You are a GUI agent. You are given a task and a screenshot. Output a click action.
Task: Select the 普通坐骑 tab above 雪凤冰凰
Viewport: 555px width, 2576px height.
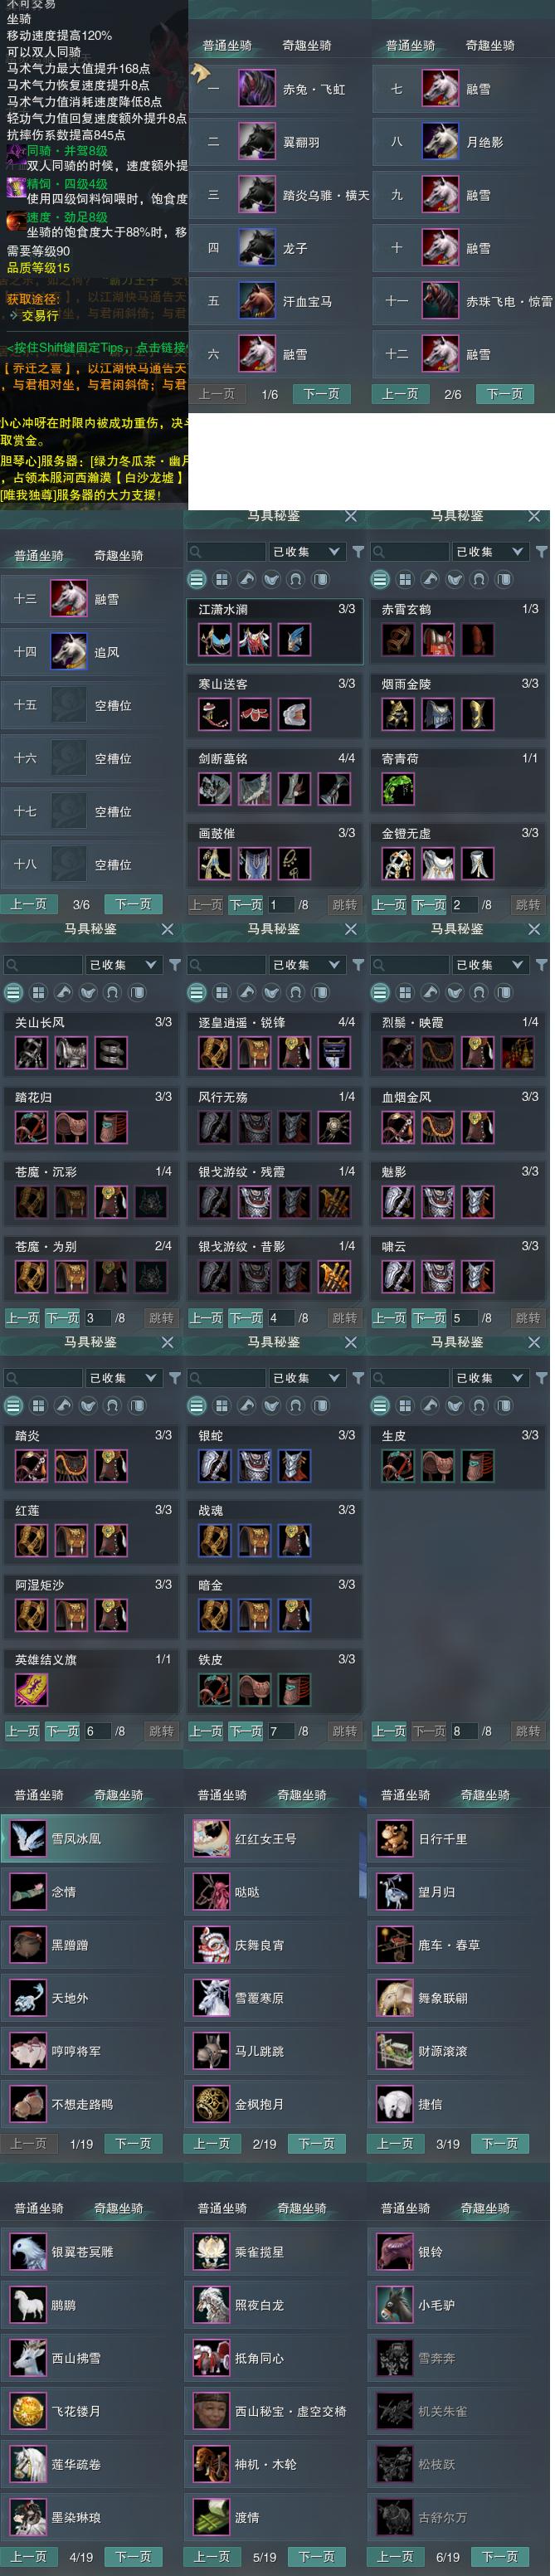39,1794
